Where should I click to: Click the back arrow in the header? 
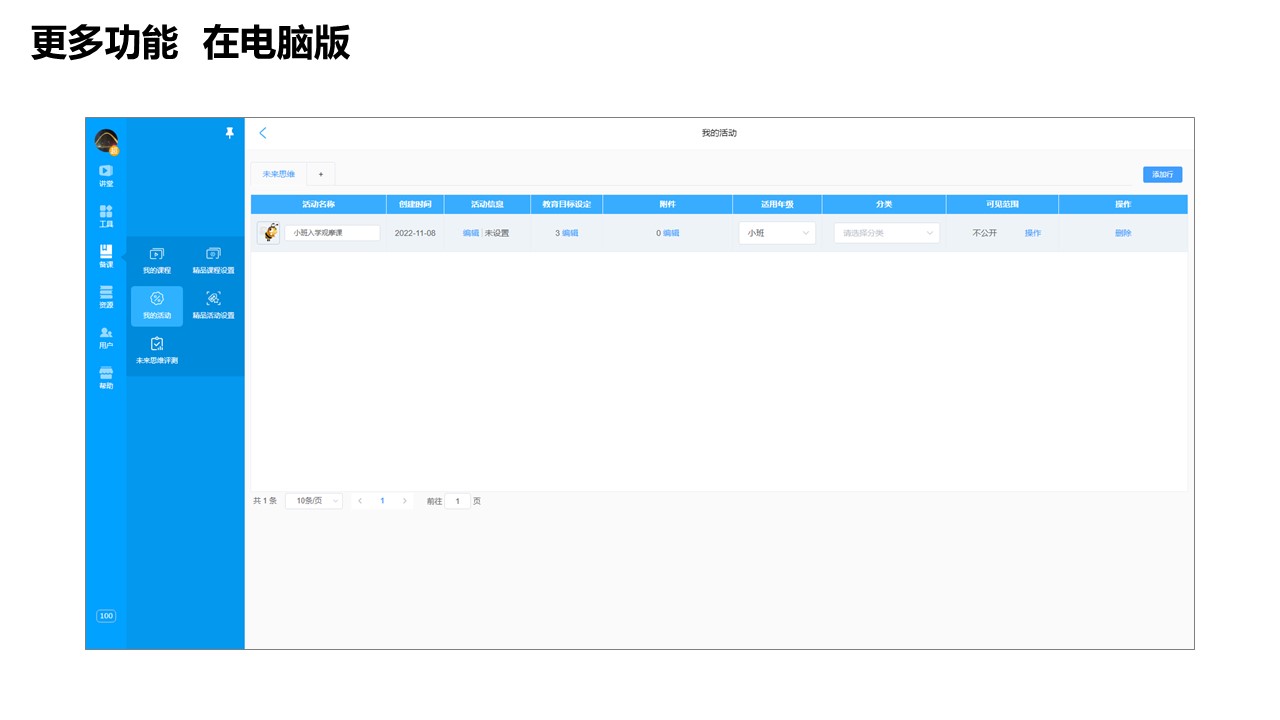click(x=263, y=133)
